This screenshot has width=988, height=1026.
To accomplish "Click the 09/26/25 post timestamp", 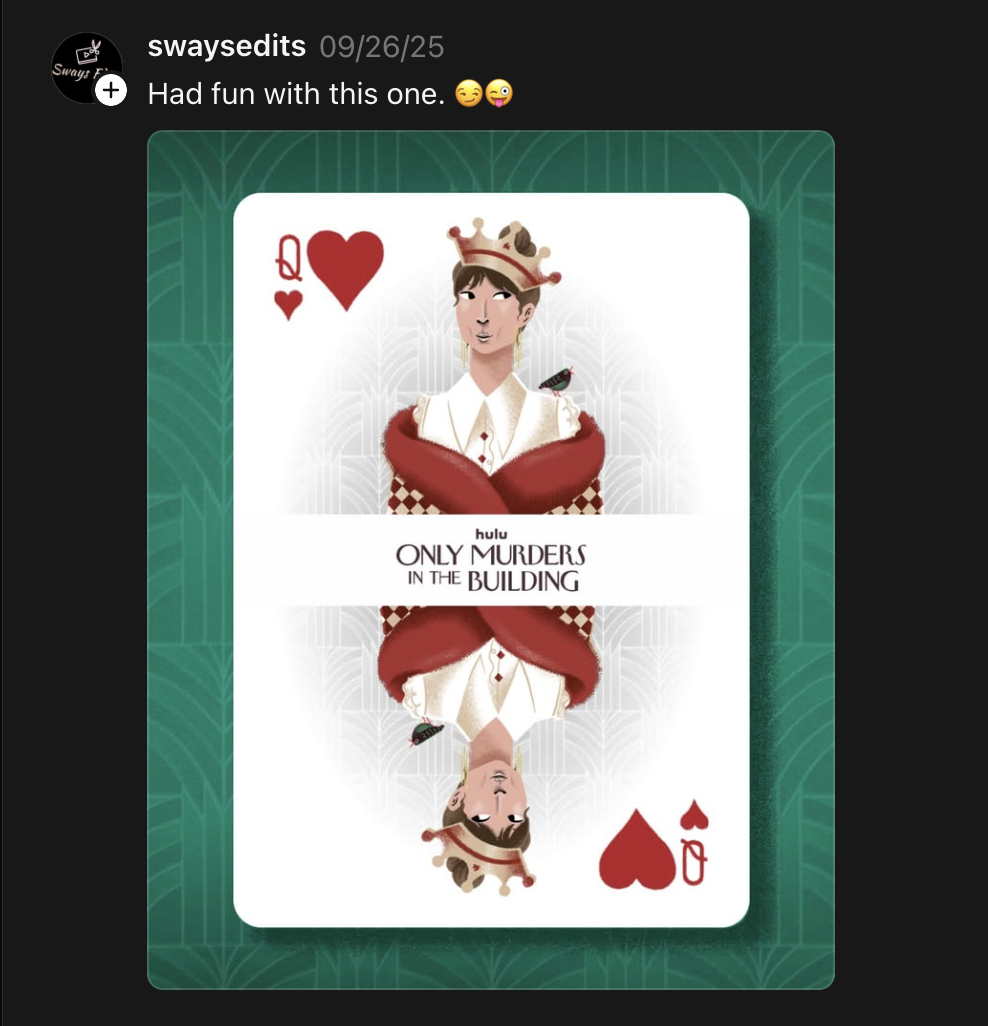I will tap(382, 47).
